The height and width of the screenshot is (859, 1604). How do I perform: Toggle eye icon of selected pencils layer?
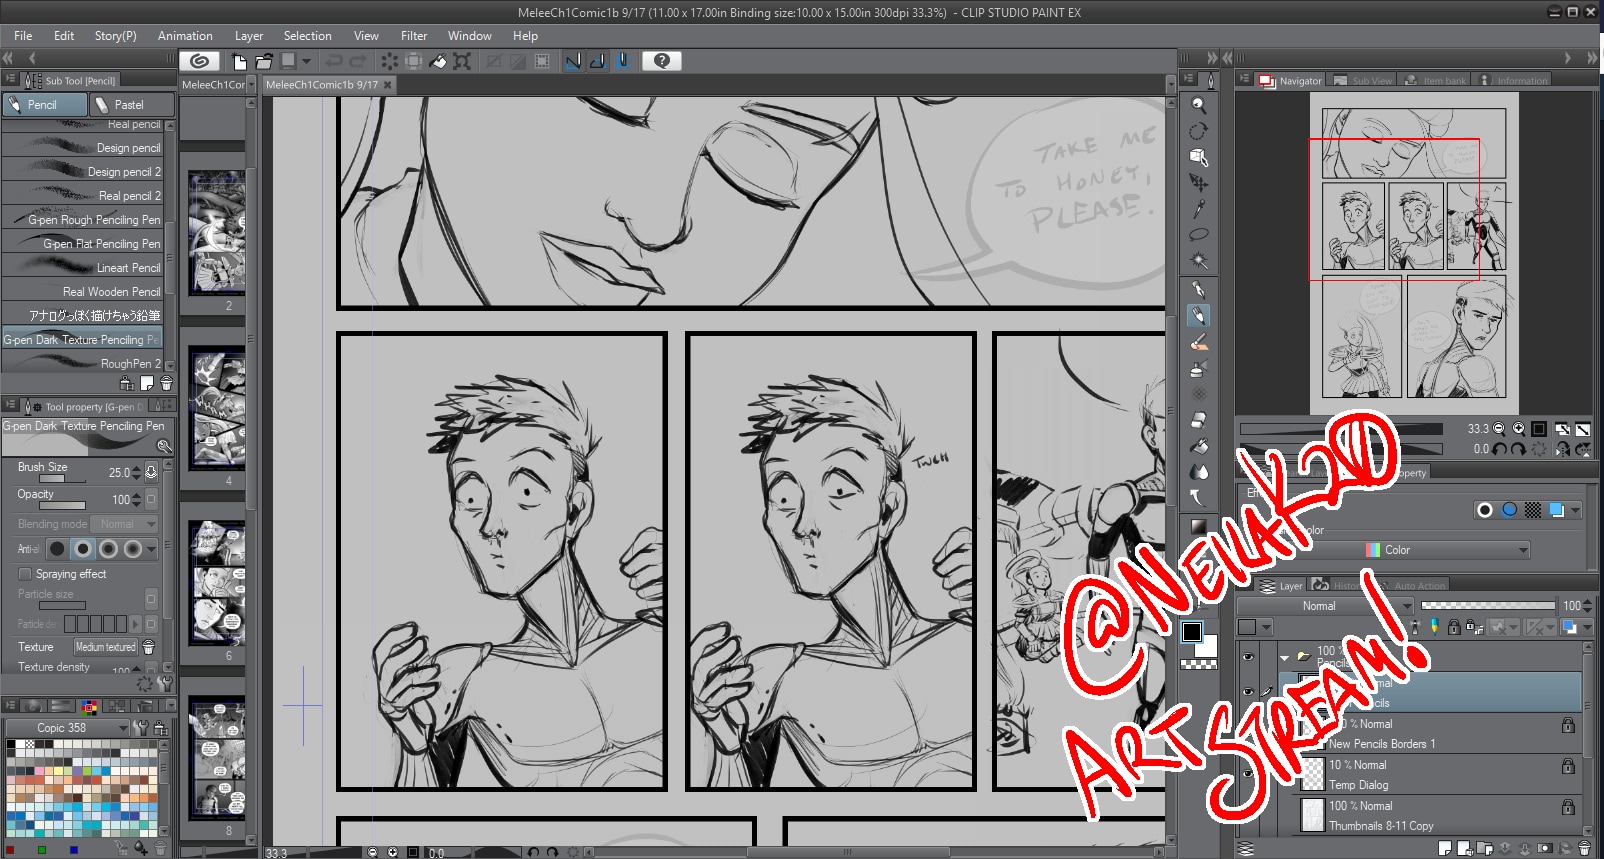[1248, 692]
